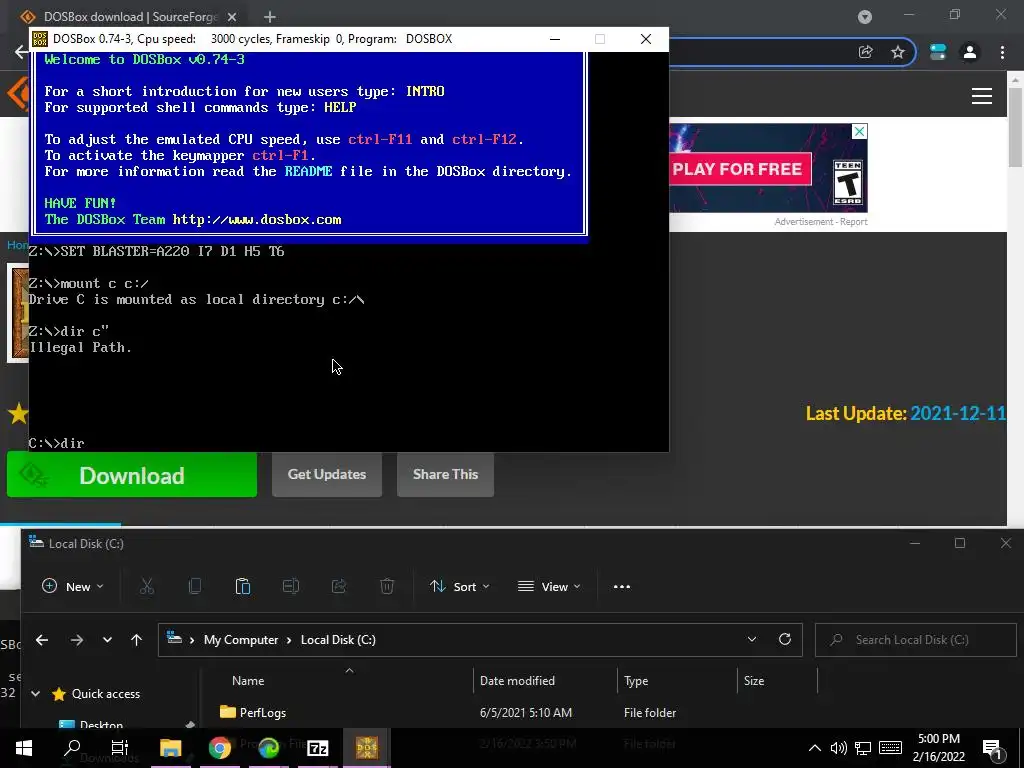Close the advertisement with X icon
The image size is (1024, 768).
[x=859, y=131]
